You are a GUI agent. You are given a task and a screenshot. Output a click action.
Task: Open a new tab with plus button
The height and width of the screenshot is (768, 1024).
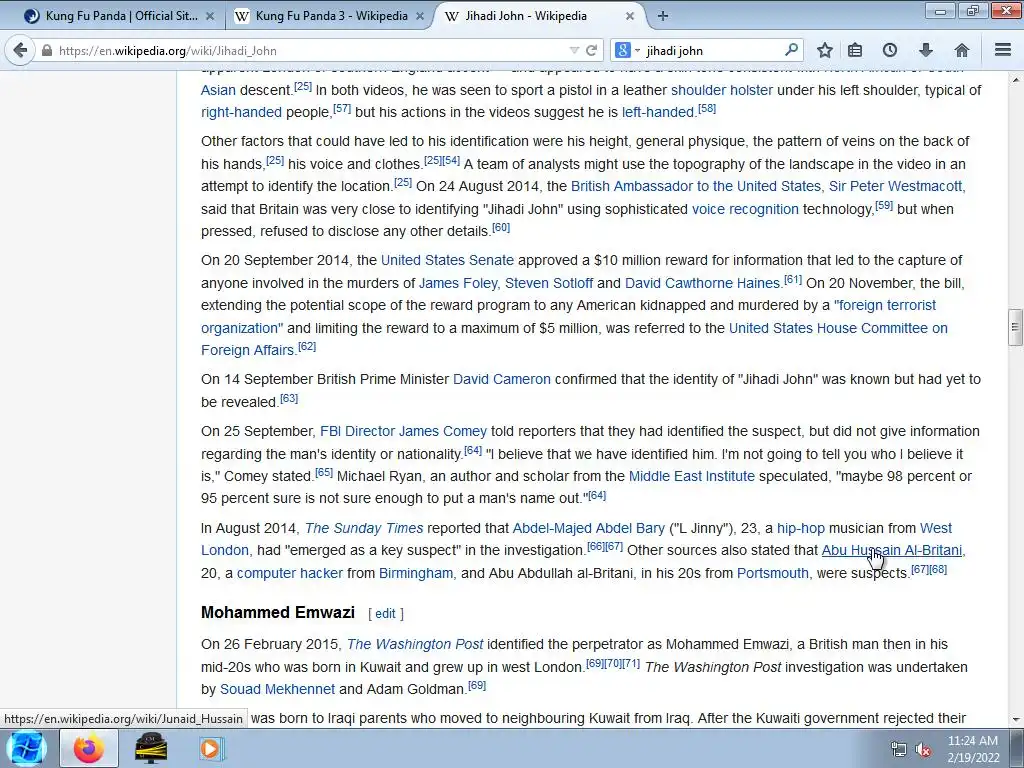coord(663,16)
